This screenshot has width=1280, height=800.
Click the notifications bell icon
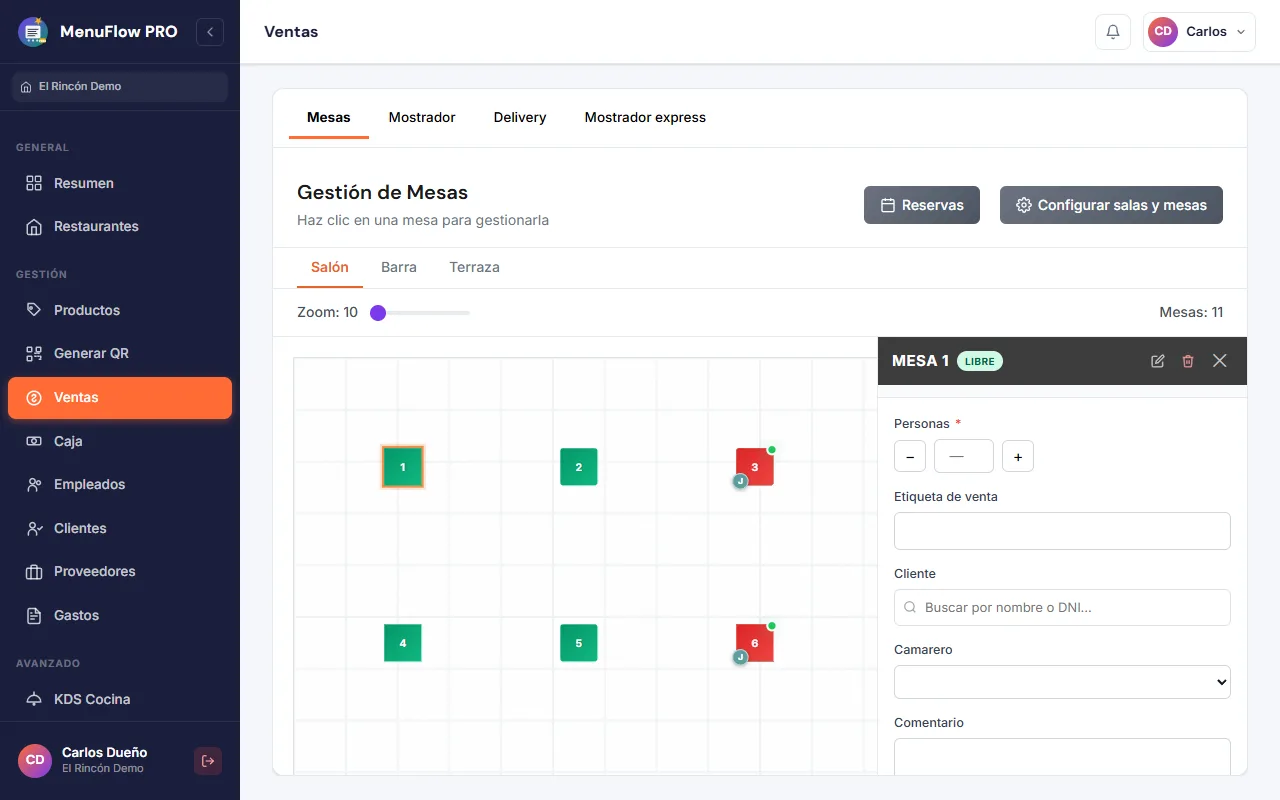pos(1113,32)
